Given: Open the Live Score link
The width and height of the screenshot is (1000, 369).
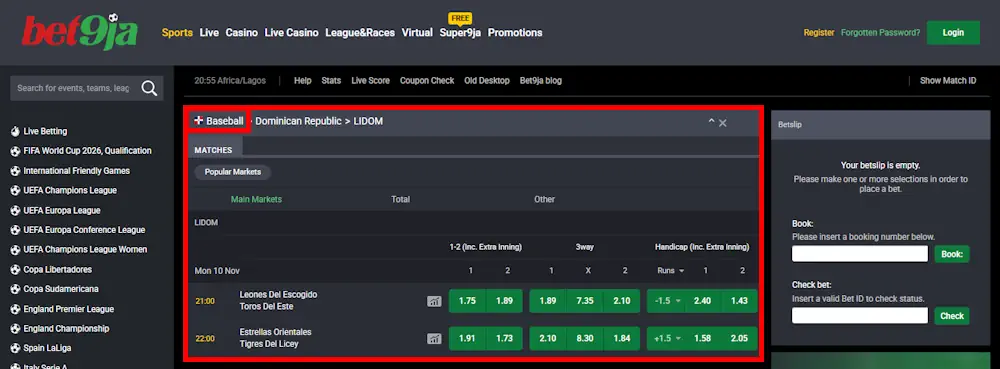Looking at the screenshot, I should 371,81.
